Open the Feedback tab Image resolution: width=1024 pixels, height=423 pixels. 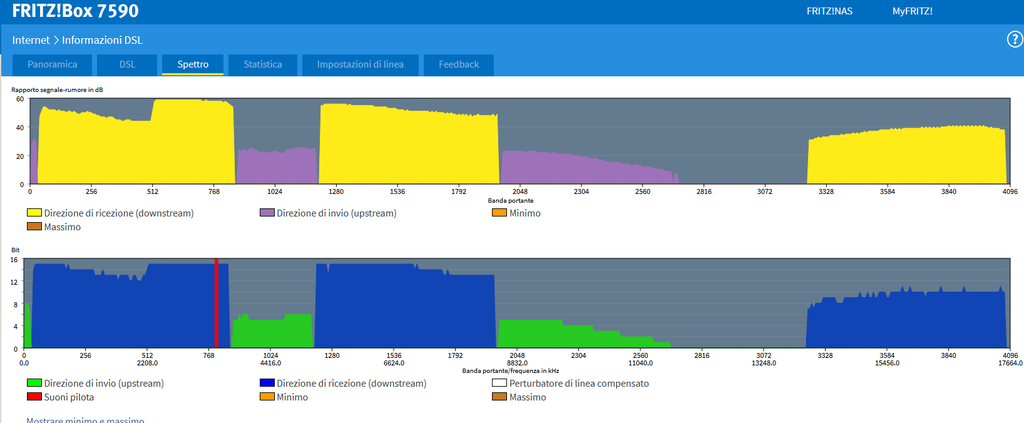[458, 64]
